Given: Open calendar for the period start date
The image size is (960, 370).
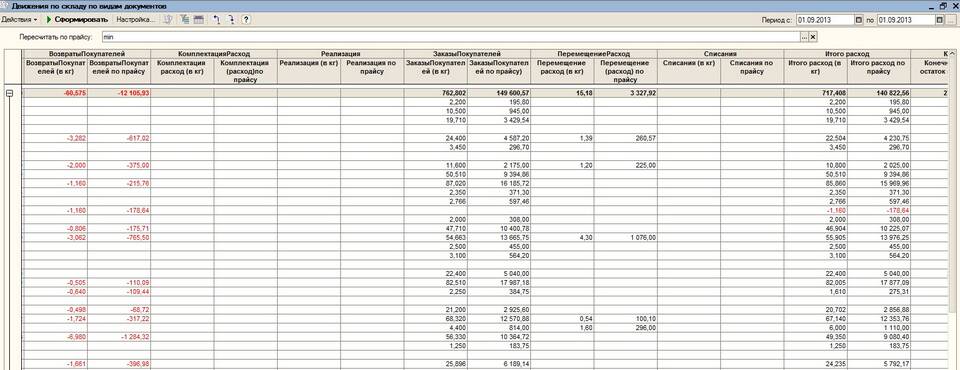Looking at the screenshot, I should pyautogui.click(x=858, y=20).
